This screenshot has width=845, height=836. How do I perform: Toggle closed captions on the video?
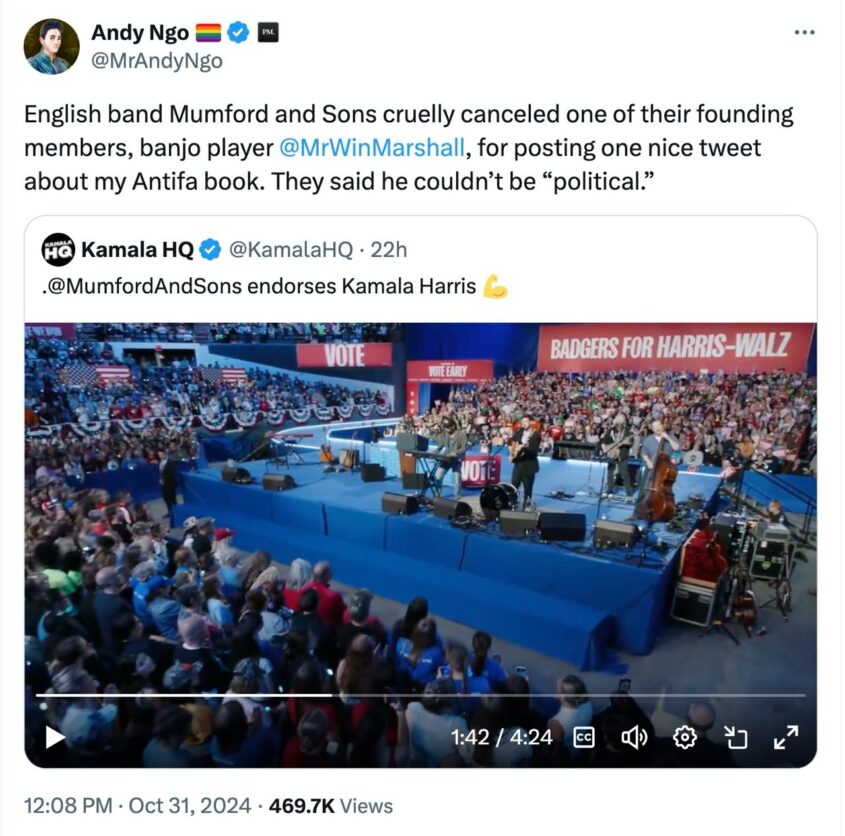tap(584, 737)
